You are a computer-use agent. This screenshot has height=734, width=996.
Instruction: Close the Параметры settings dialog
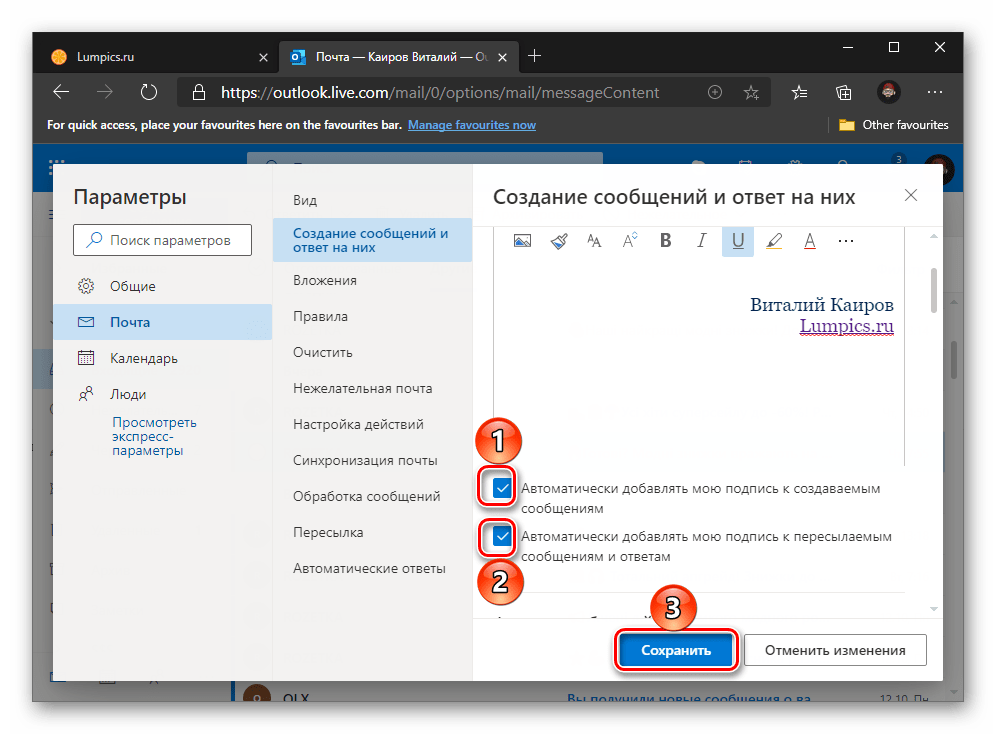(910, 196)
